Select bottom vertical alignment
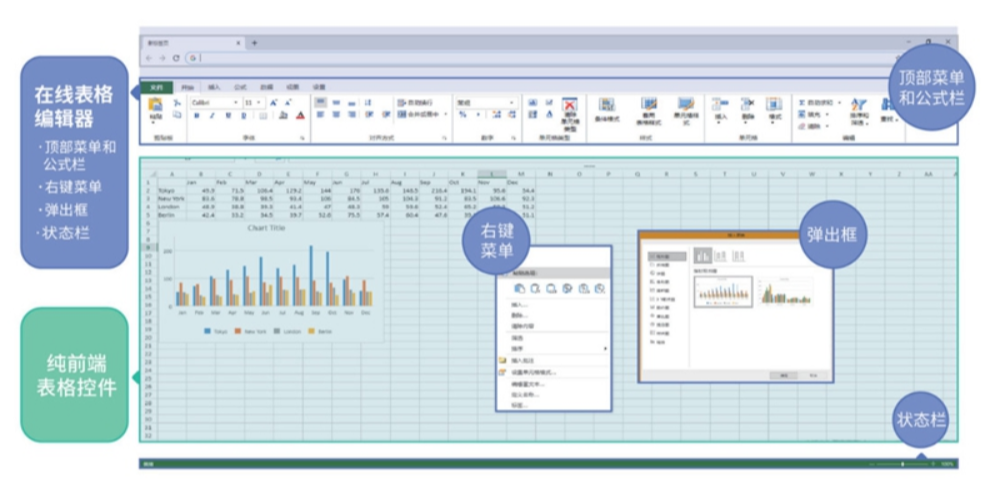The height and width of the screenshot is (486, 999). pos(352,103)
